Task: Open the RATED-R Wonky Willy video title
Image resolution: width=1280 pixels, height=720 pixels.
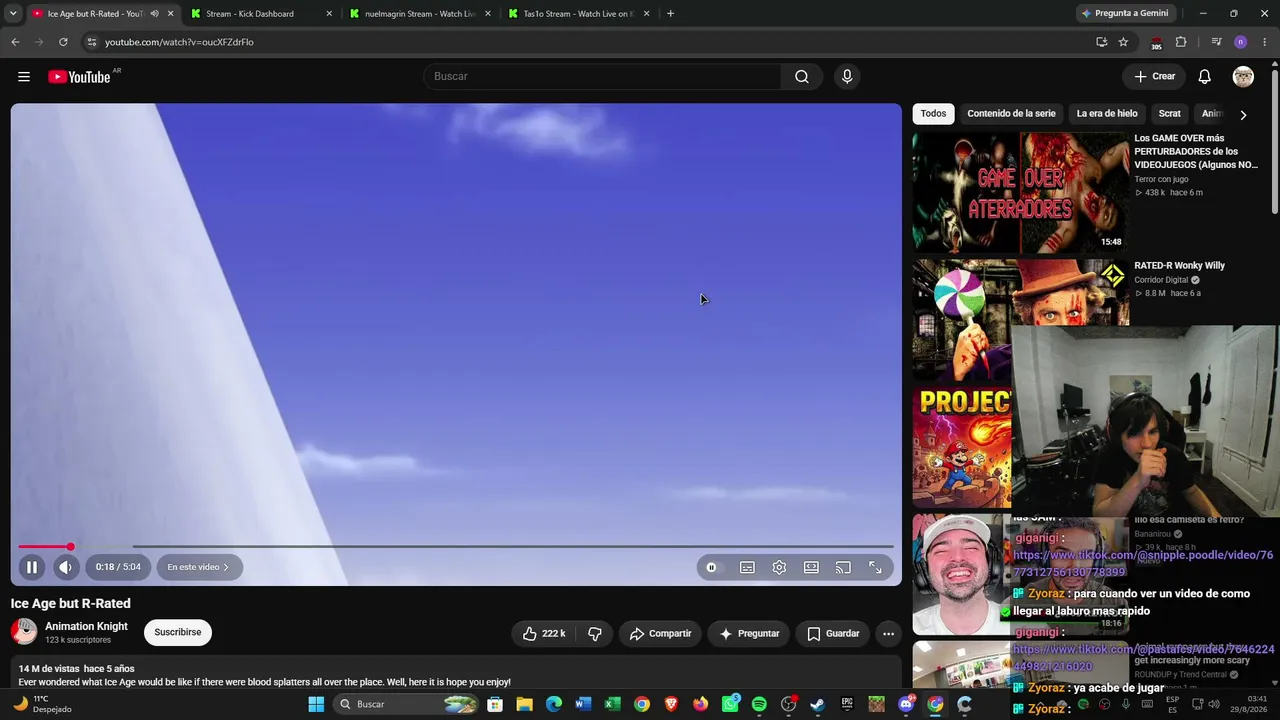Action: (x=1179, y=266)
